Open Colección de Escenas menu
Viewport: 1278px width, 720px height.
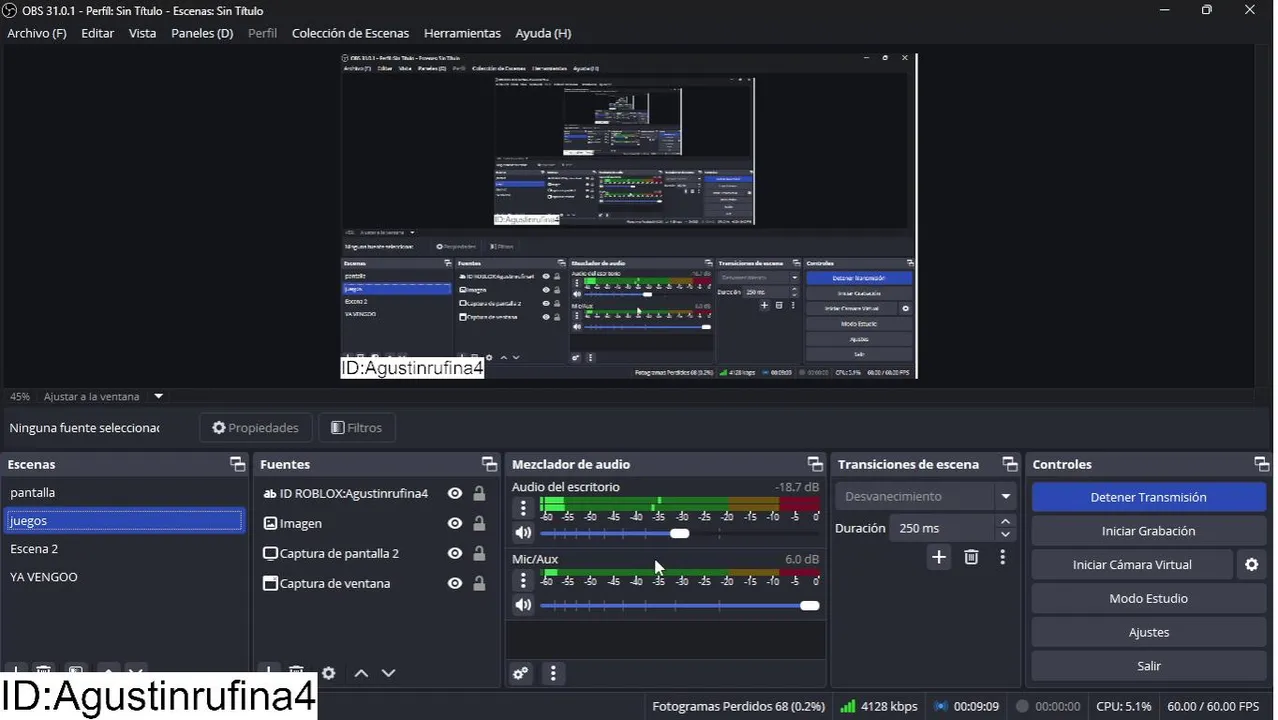[350, 33]
